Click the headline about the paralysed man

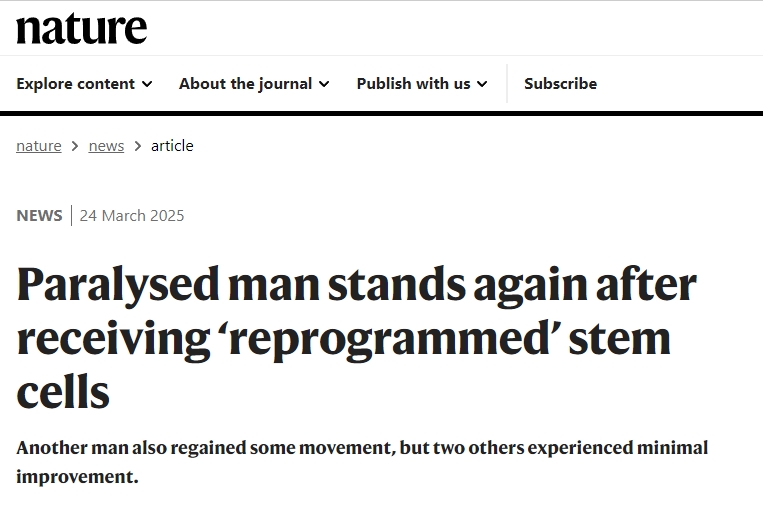[x=356, y=339]
